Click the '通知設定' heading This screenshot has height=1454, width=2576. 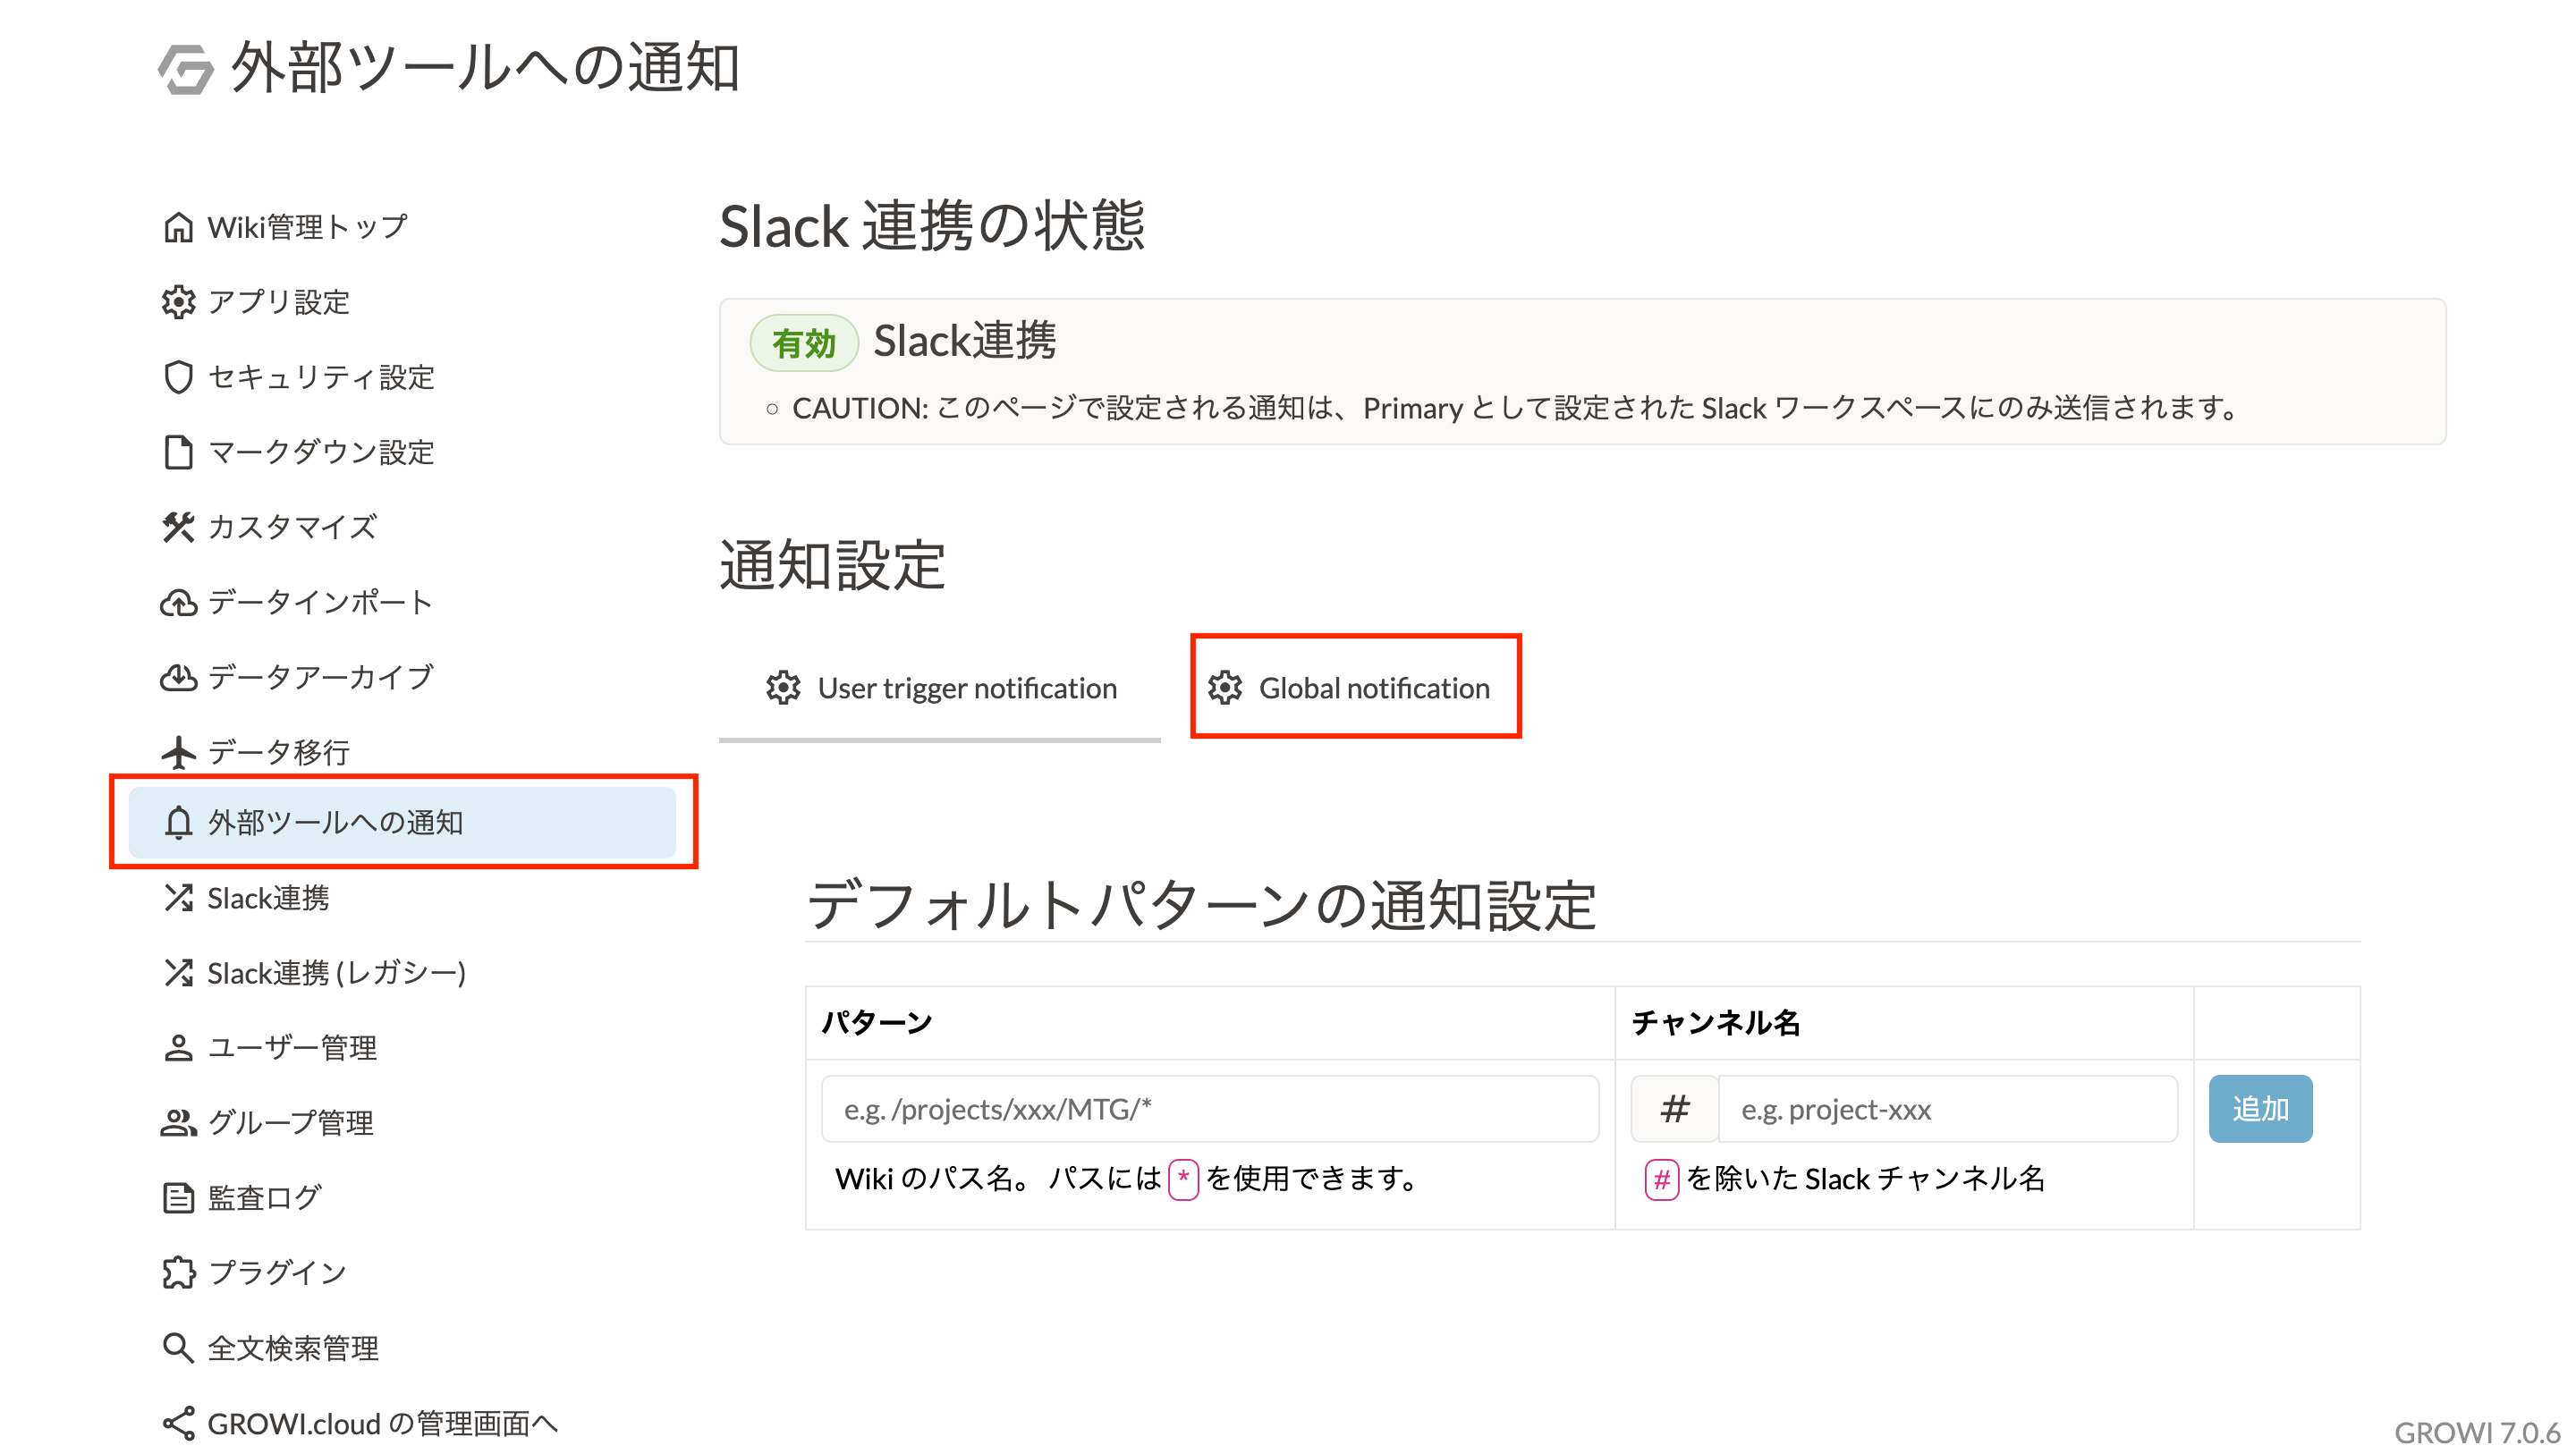[832, 566]
